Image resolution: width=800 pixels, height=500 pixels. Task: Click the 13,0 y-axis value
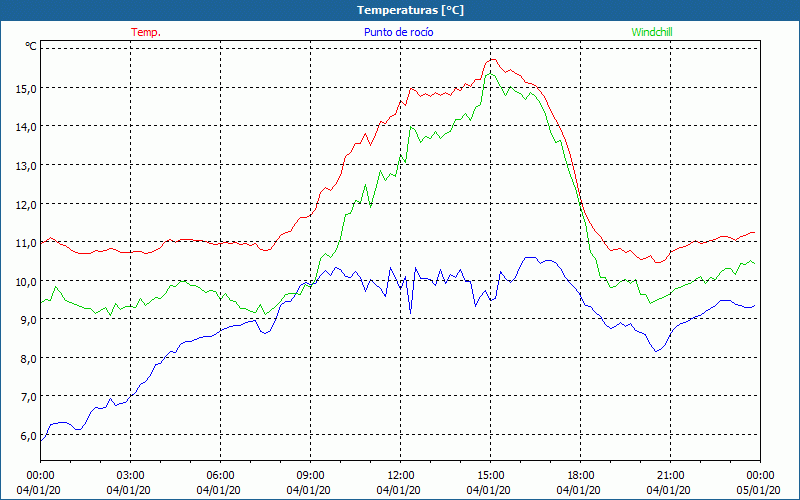tap(26, 166)
